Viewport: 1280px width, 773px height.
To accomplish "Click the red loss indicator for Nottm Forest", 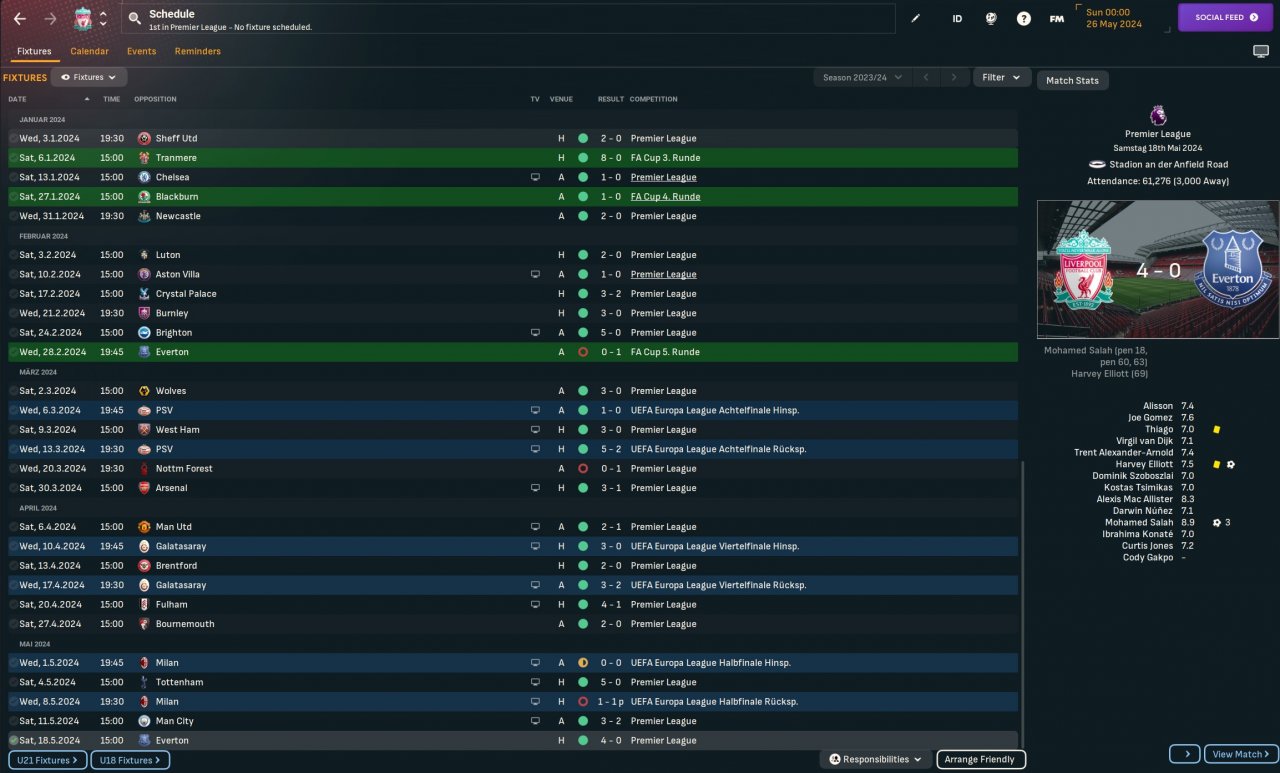I will [583, 468].
